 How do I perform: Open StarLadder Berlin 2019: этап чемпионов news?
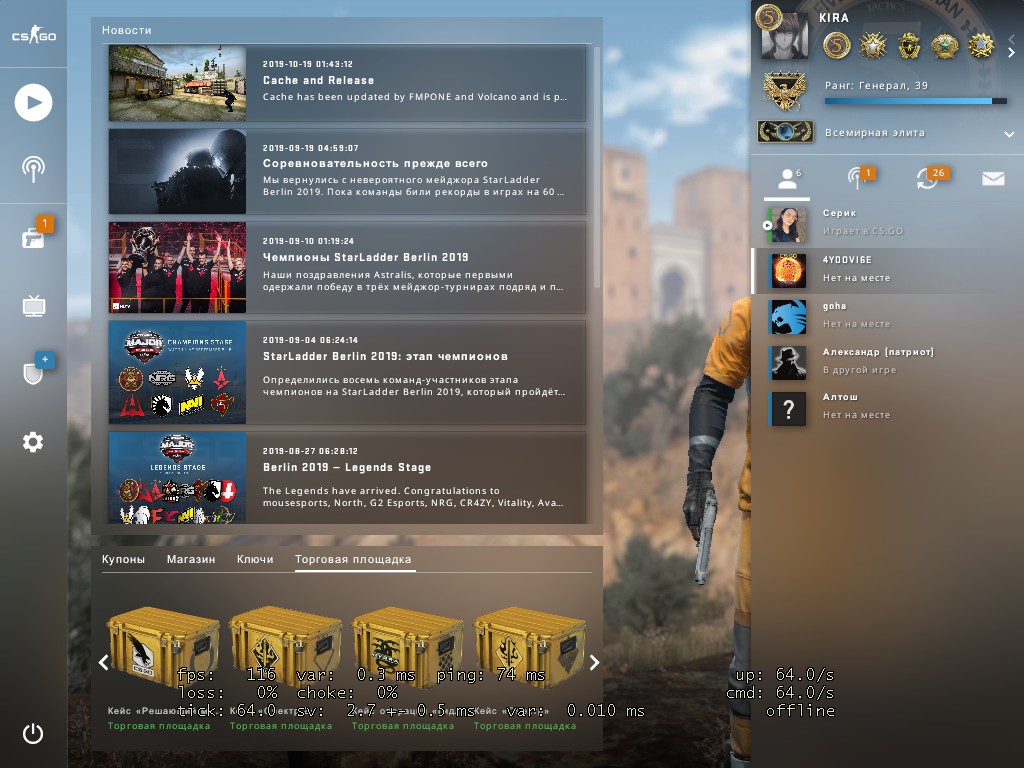[x=347, y=372]
